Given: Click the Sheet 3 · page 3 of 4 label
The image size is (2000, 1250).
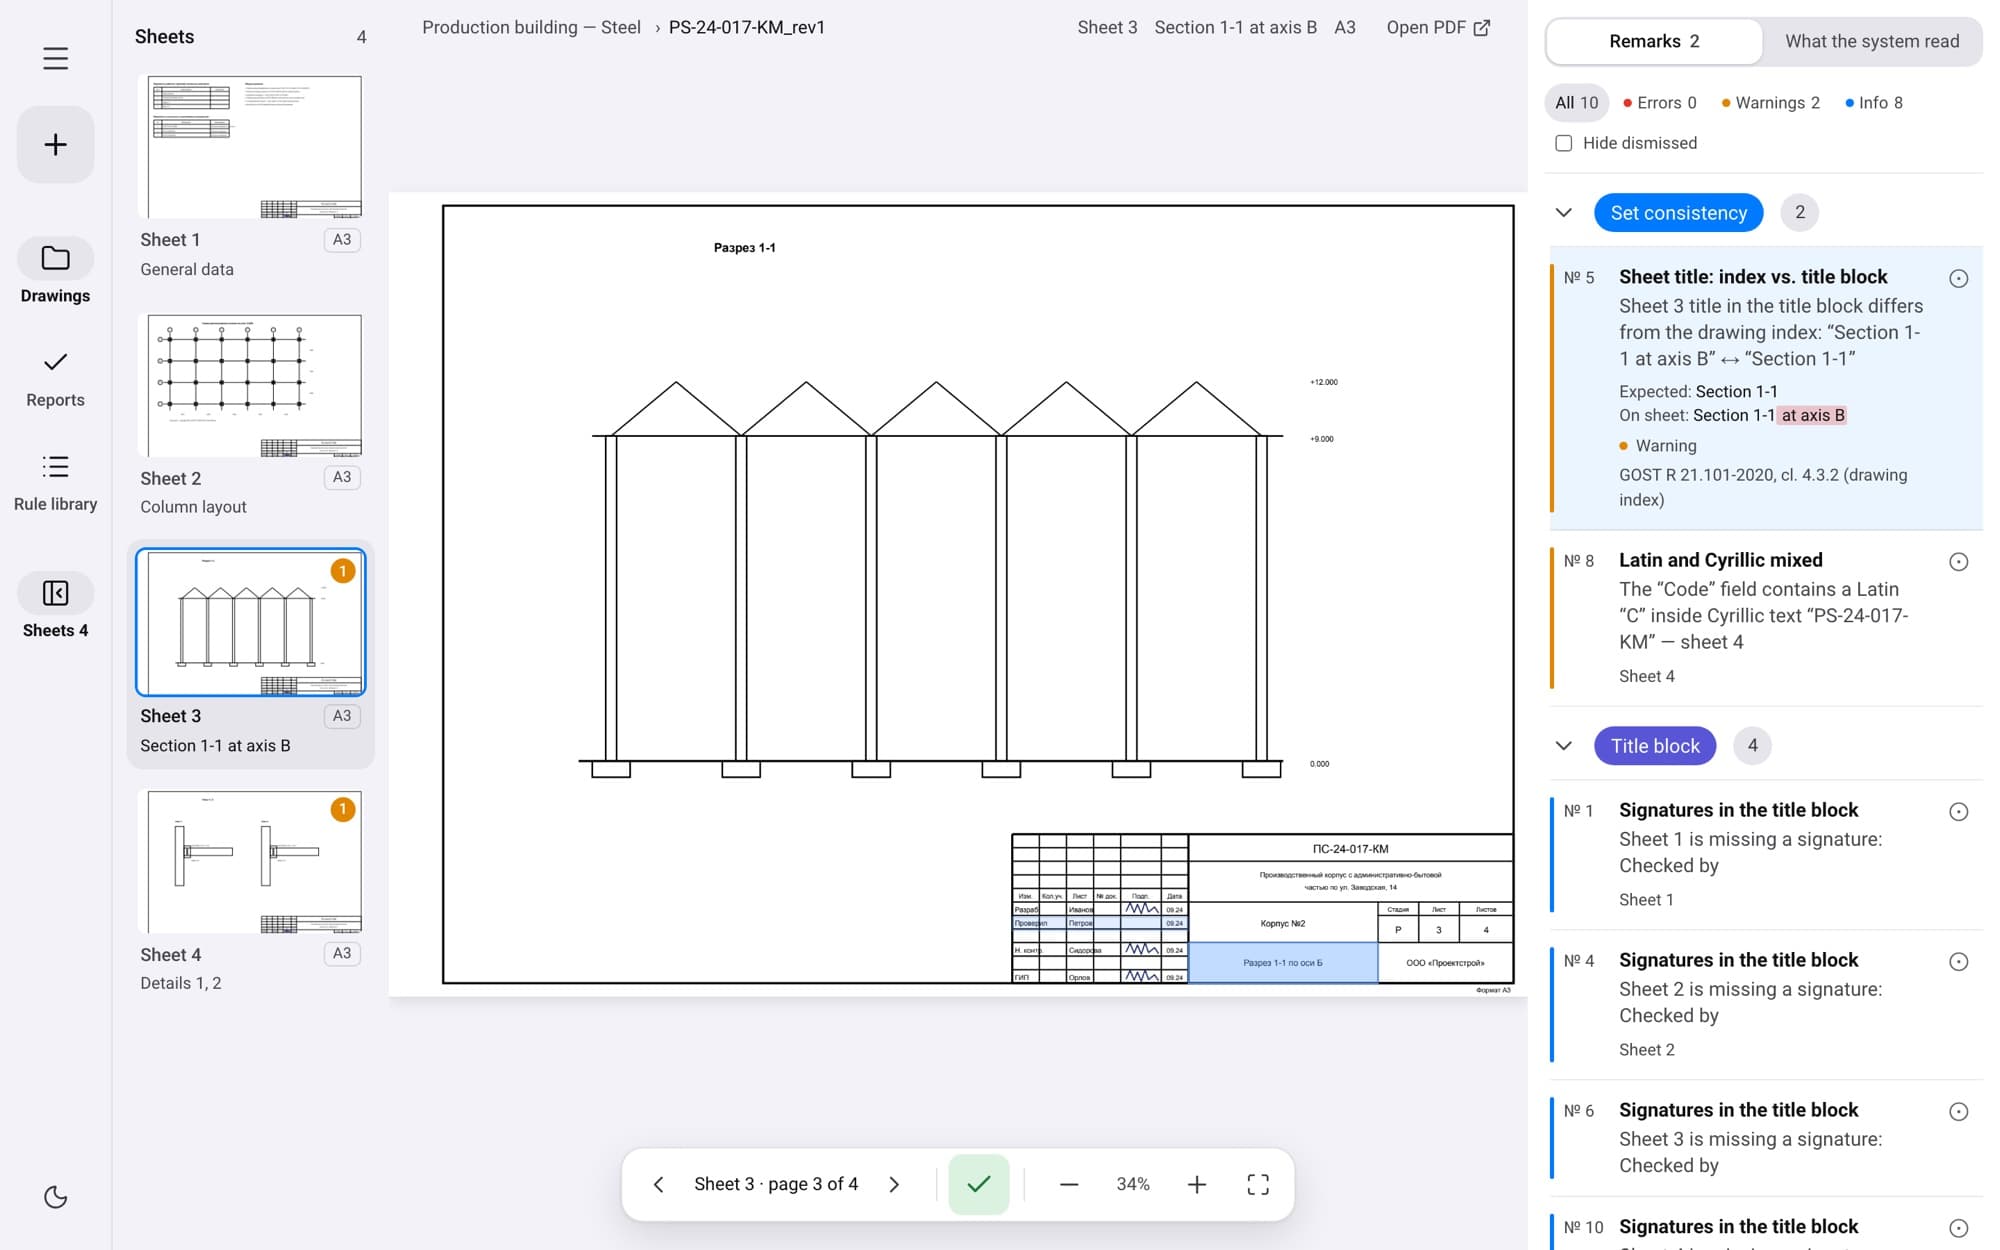Looking at the screenshot, I should (x=776, y=1184).
